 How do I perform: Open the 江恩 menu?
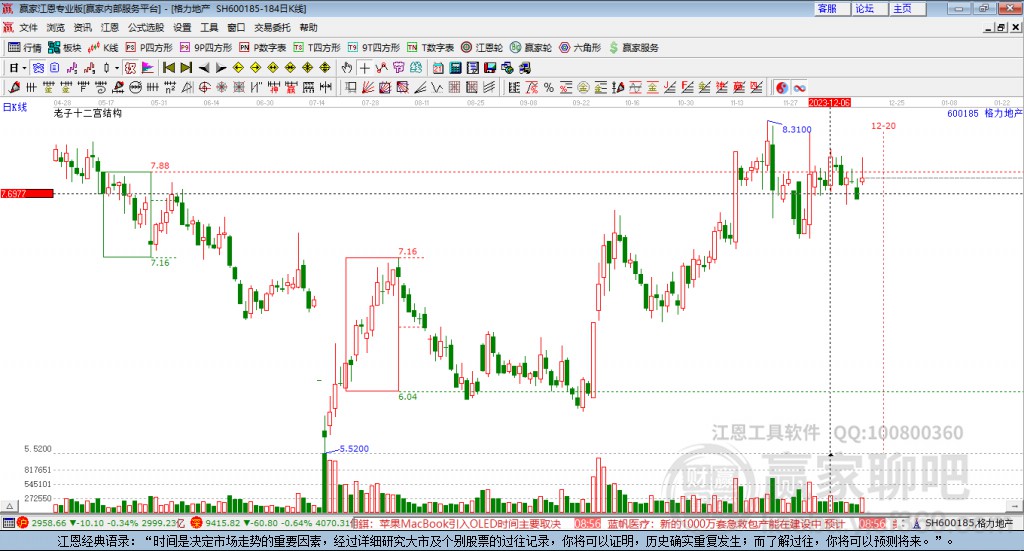coord(110,27)
